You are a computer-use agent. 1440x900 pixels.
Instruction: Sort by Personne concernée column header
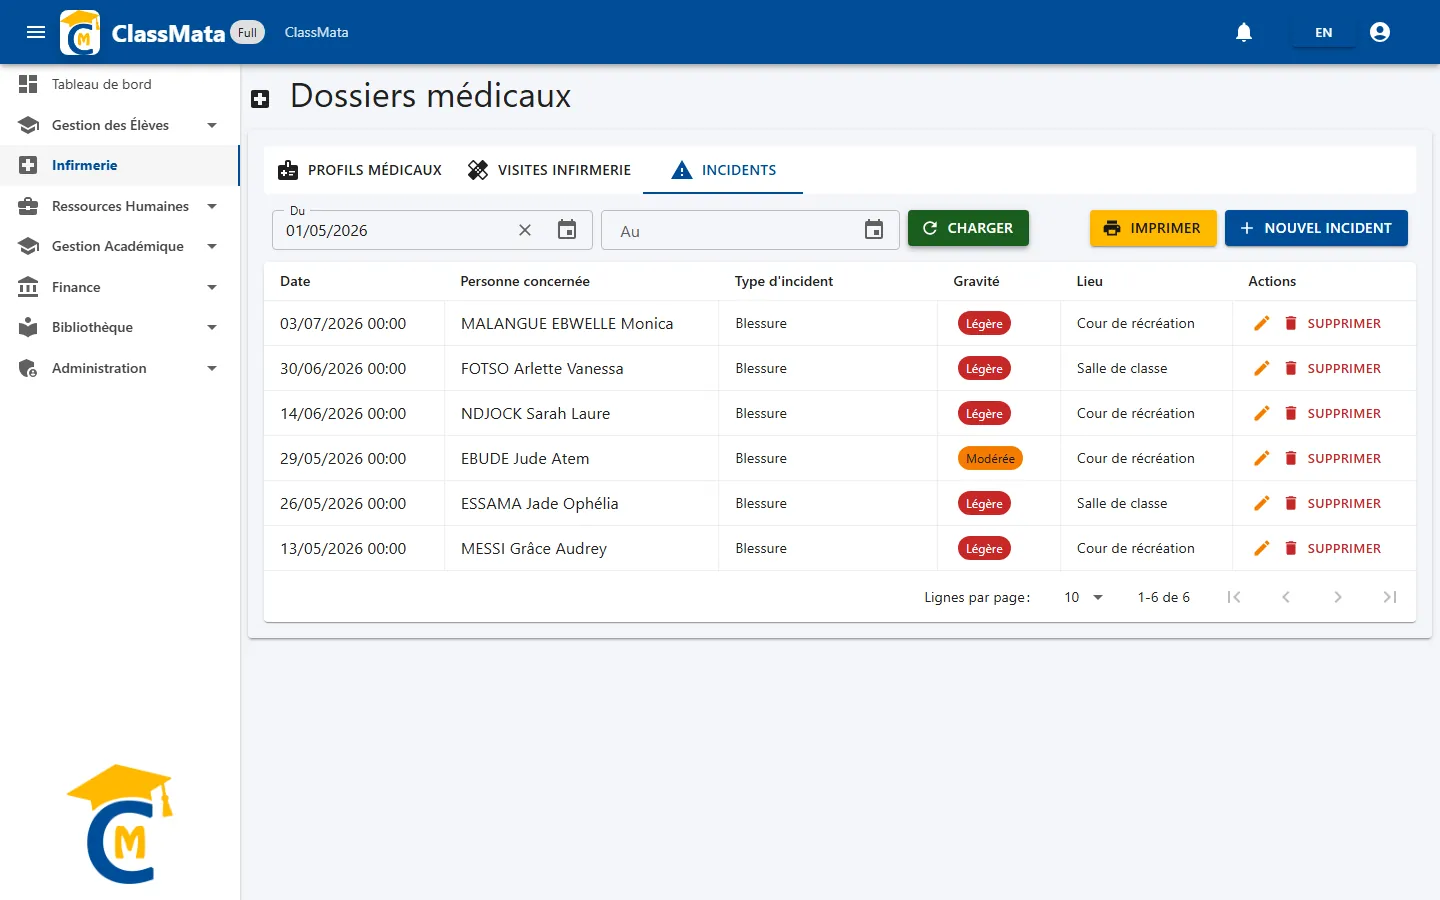coord(525,281)
